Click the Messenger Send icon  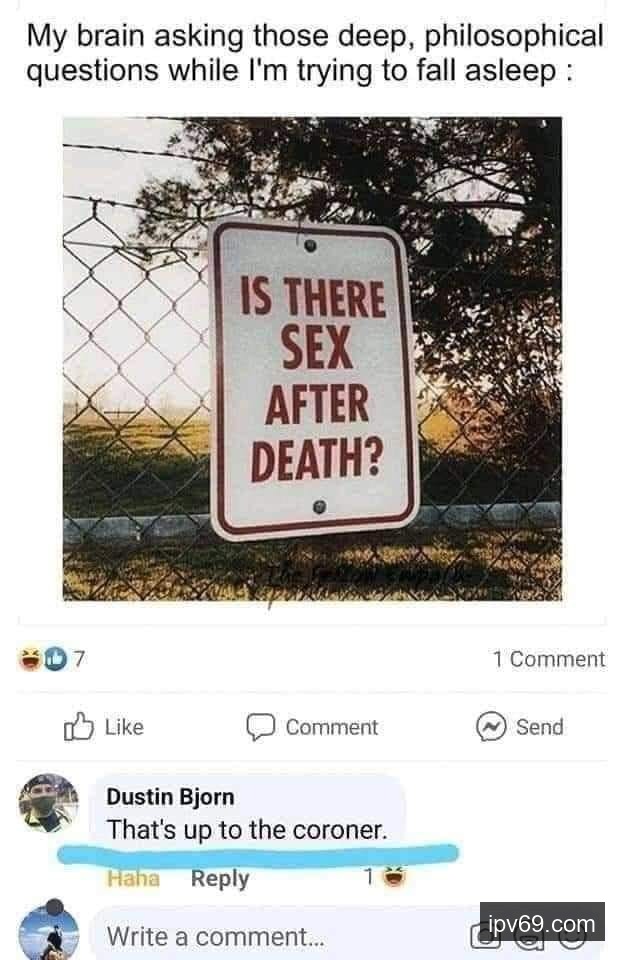(x=491, y=727)
